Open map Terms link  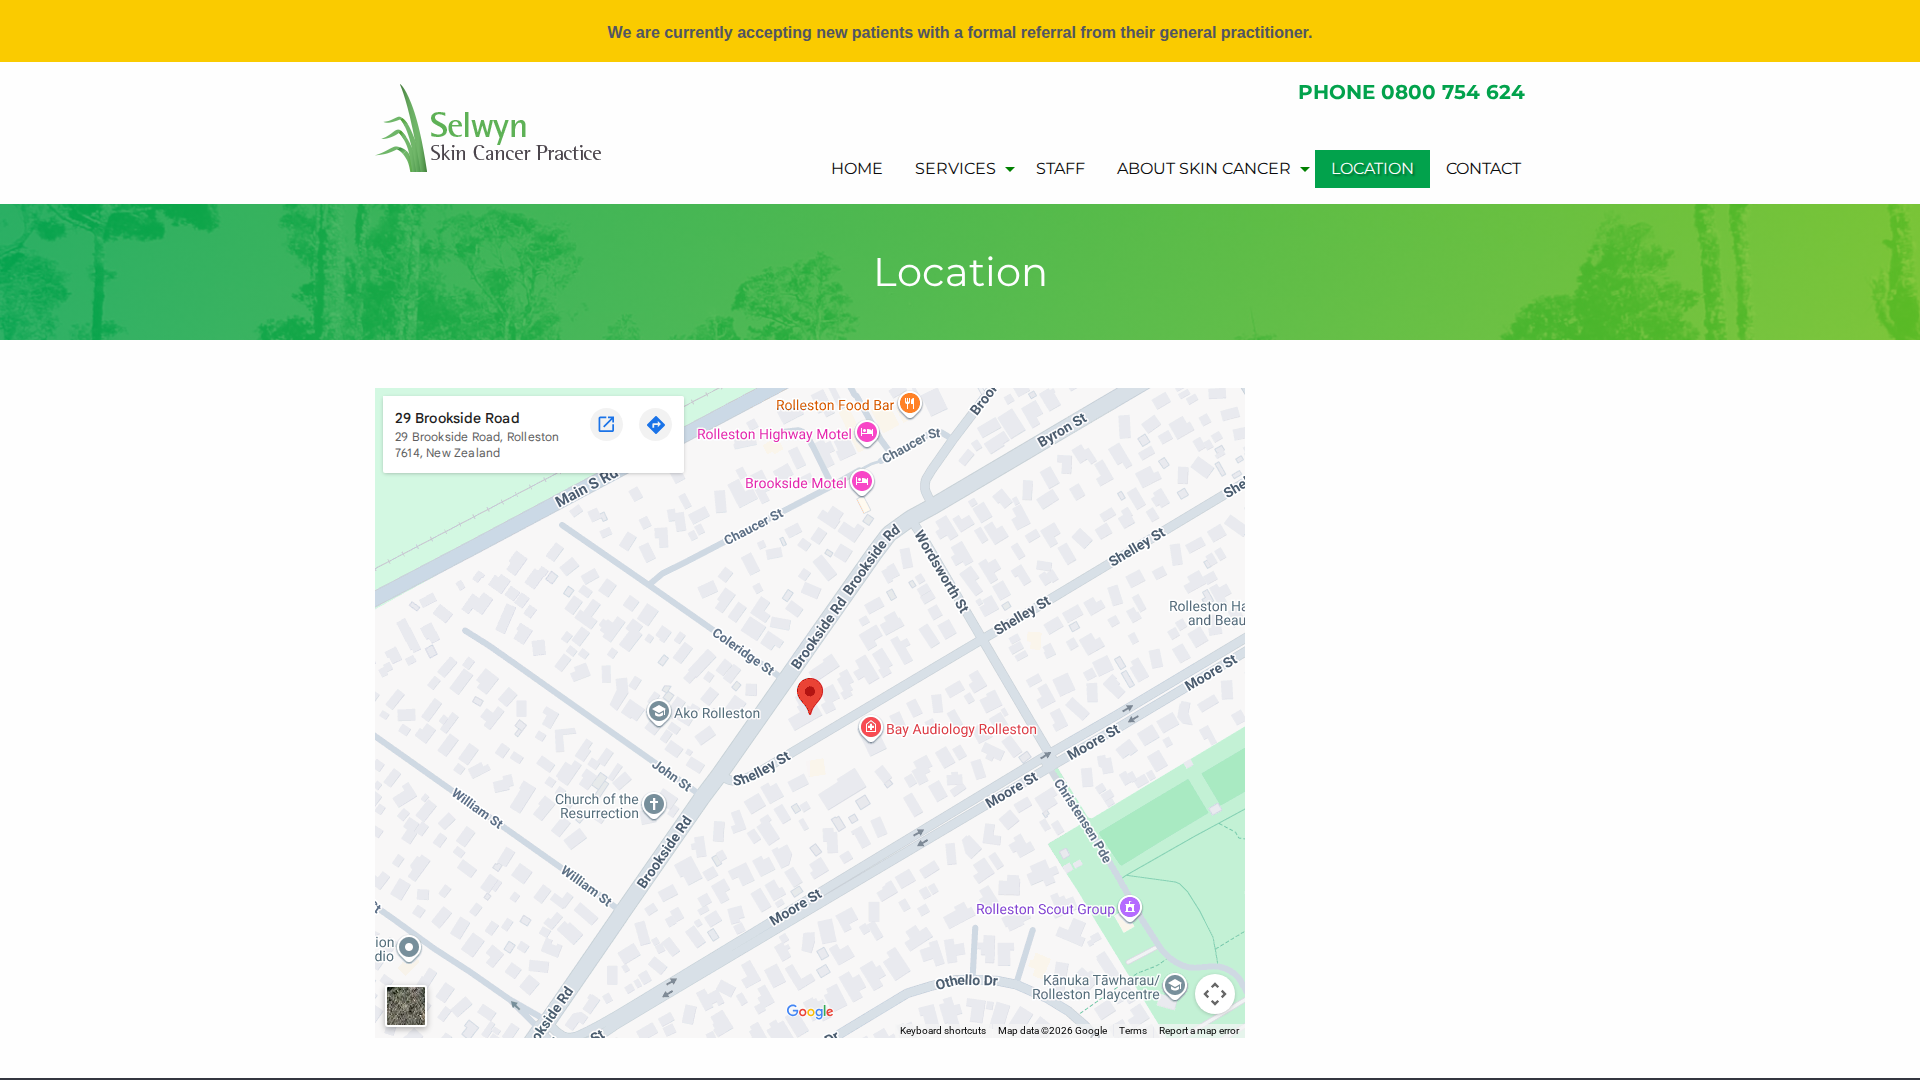tap(1133, 1031)
